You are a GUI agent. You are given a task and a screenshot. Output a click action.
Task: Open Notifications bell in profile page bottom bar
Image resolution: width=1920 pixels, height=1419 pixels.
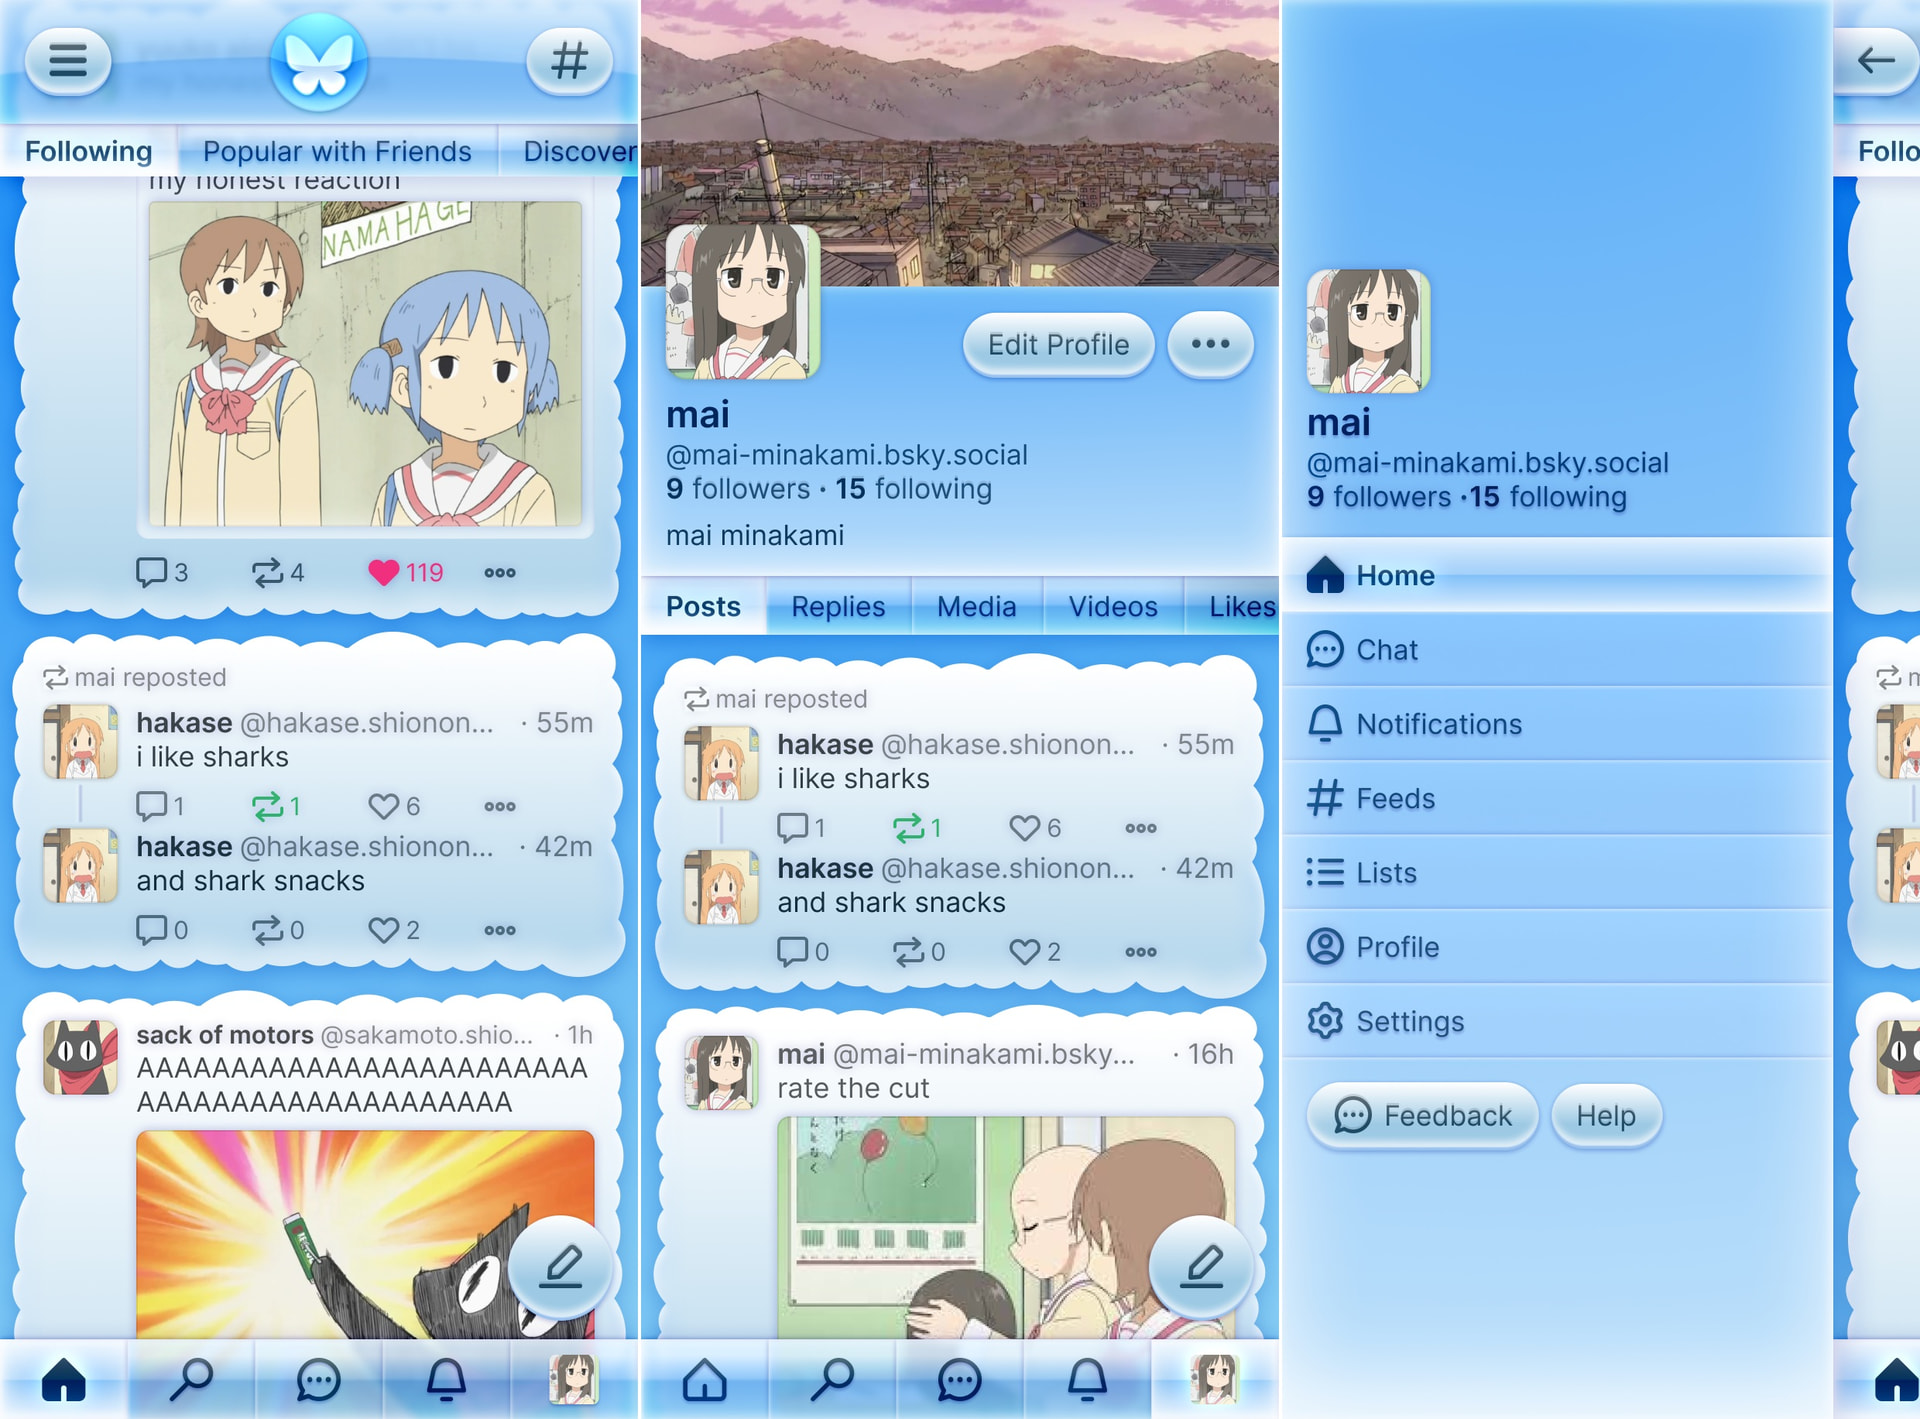coord(1088,1380)
